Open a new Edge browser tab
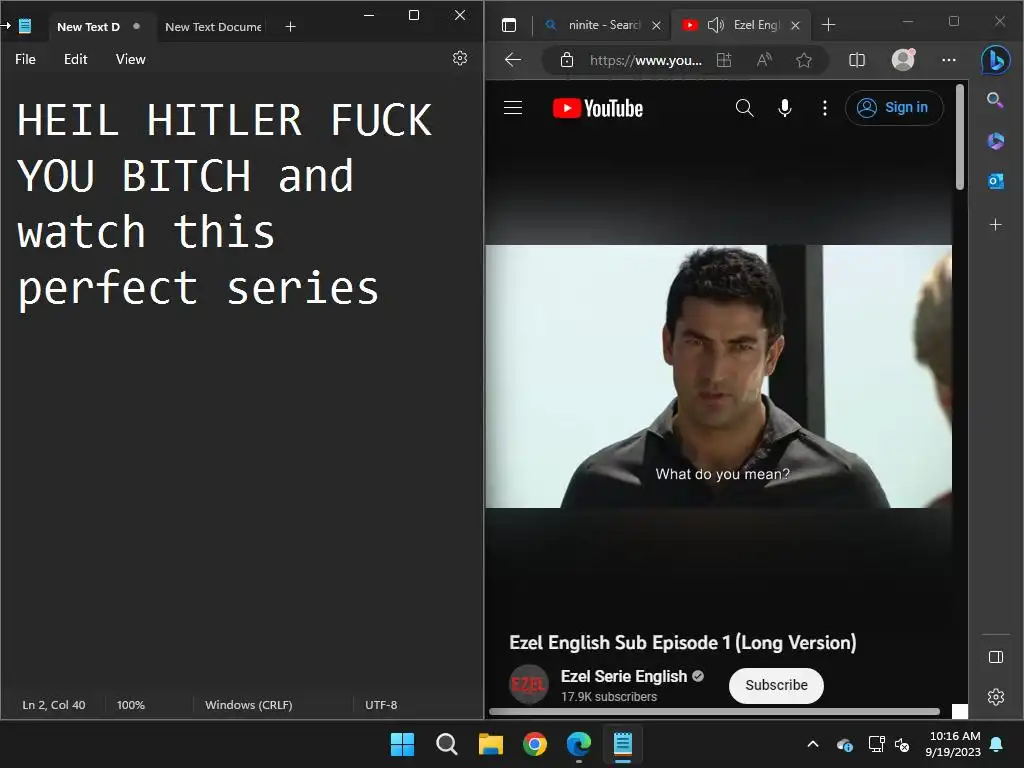 coord(829,25)
